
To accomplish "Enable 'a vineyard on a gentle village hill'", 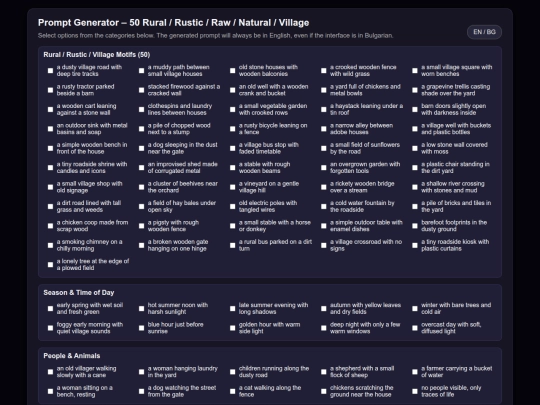I will (x=233, y=187).
